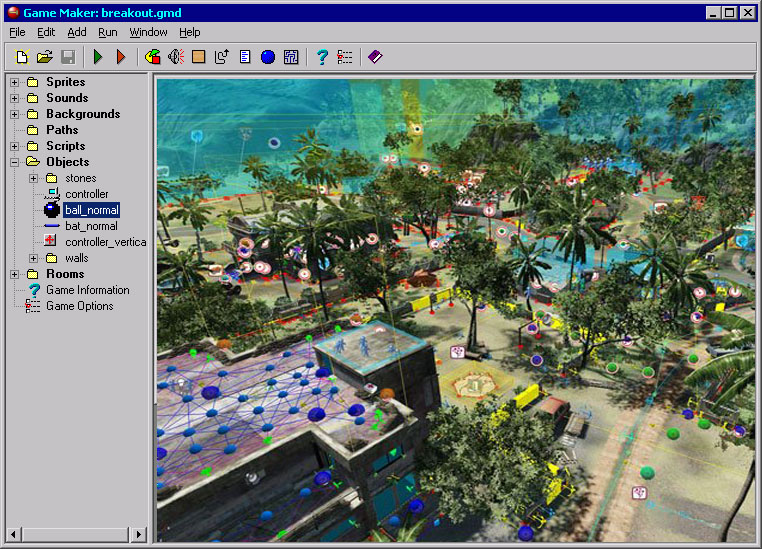Click the game options toolbar icon

click(x=345, y=57)
